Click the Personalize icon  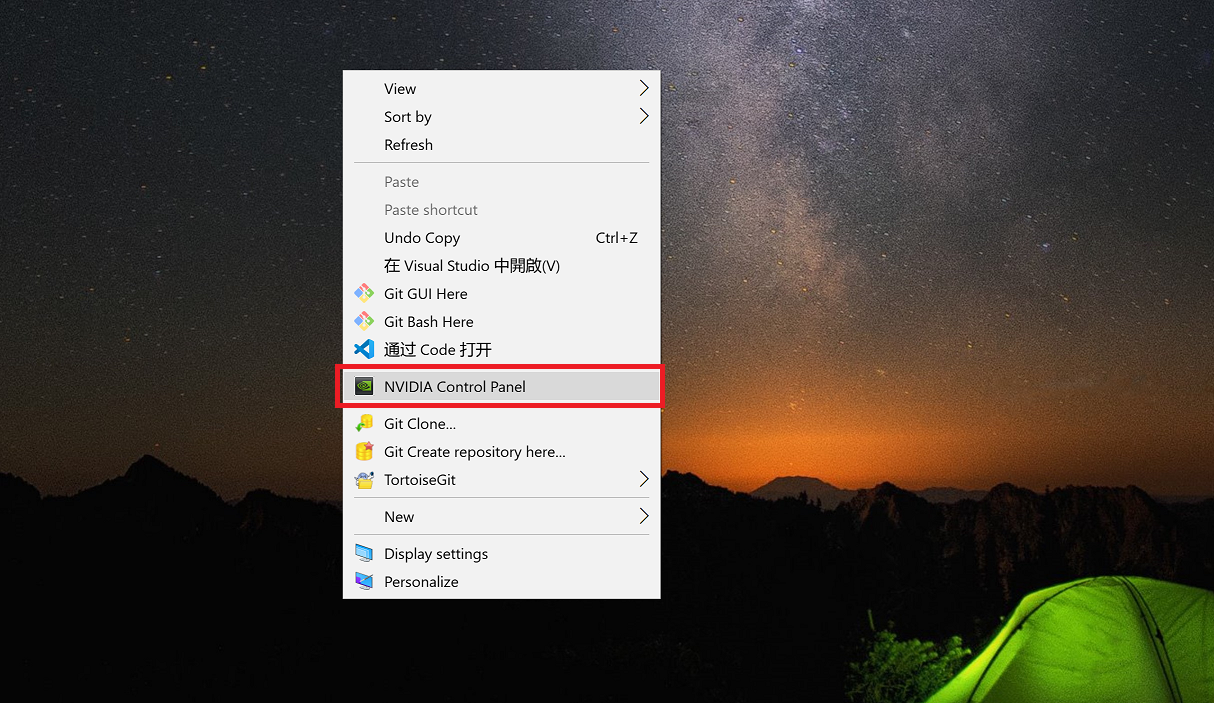364,582
